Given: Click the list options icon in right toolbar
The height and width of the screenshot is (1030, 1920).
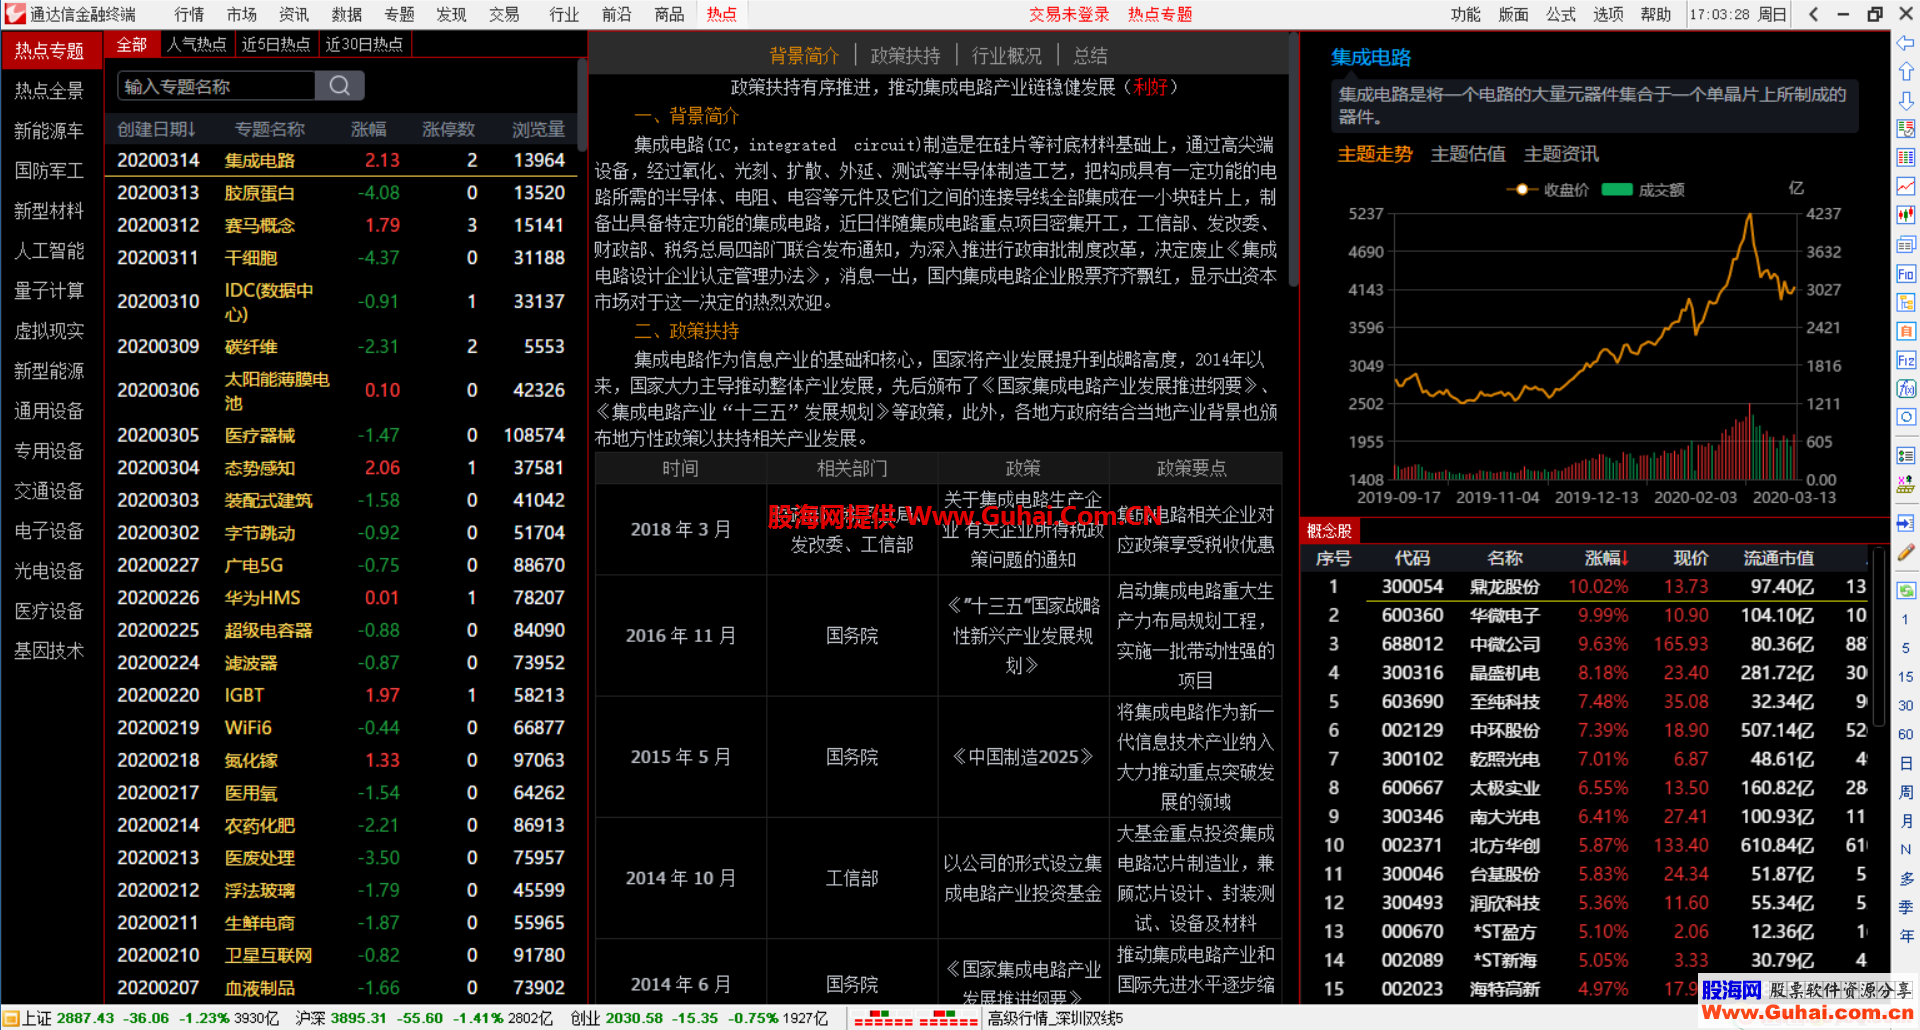Looking at the screenshot, I should [1906, 456].
